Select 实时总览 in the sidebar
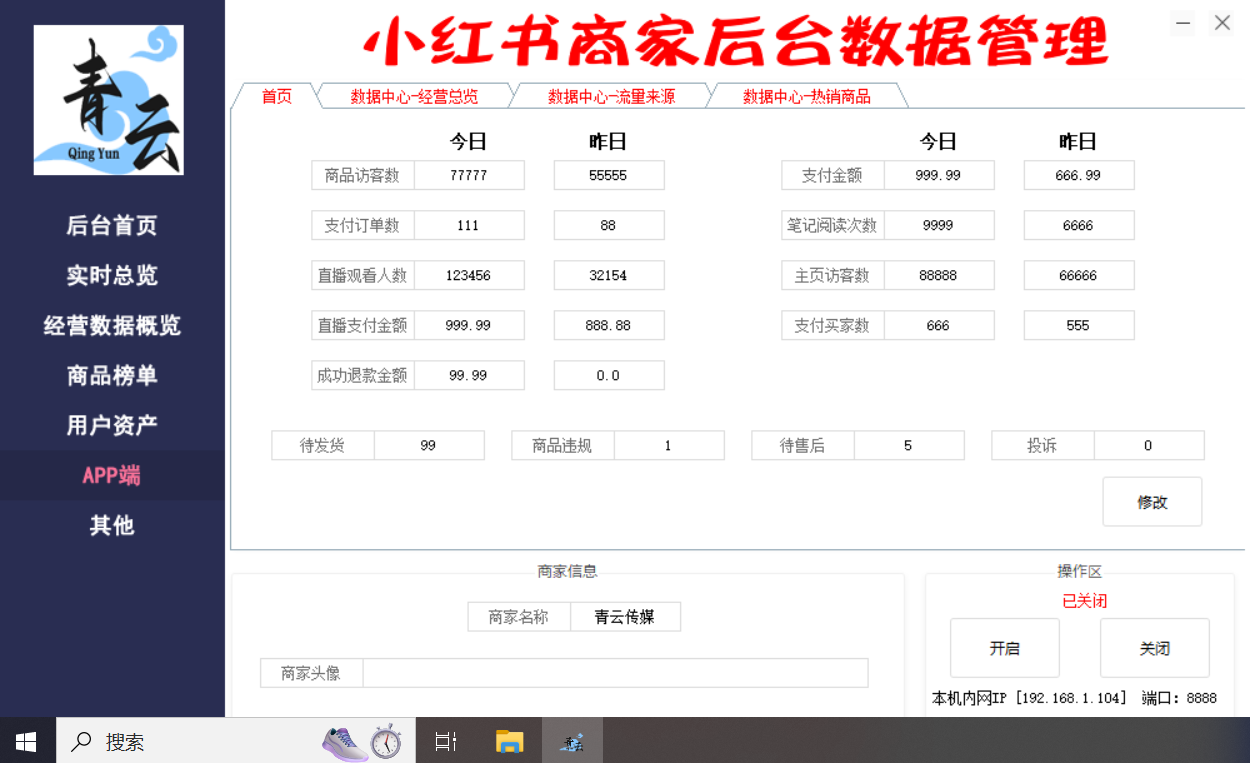The image size is (1250, 763). pyautogui.click(x=112, y=276)
